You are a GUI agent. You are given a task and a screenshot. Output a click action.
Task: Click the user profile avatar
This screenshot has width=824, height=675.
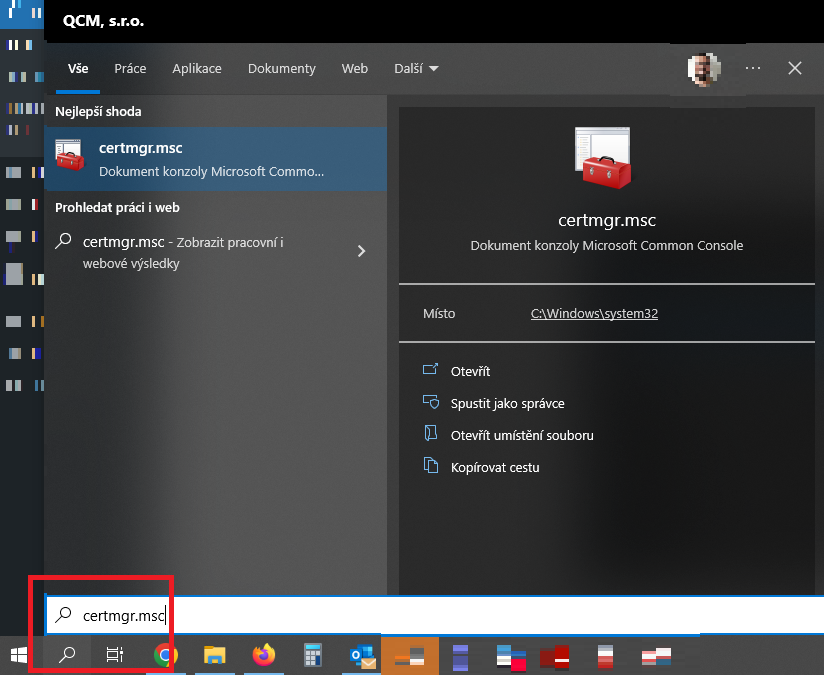(704, 68)
